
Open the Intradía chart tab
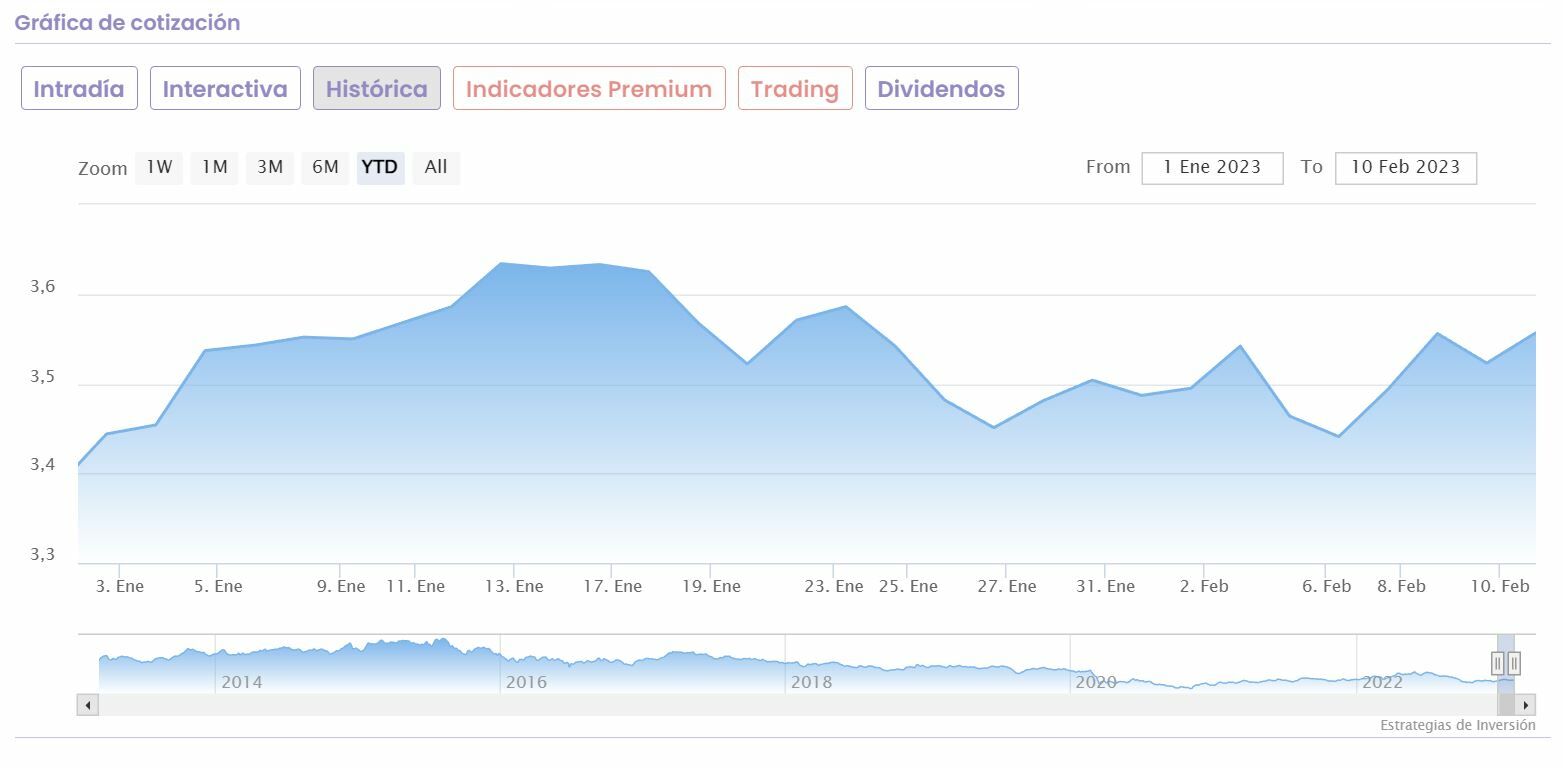pyautogui.click(x=79, y=88)
